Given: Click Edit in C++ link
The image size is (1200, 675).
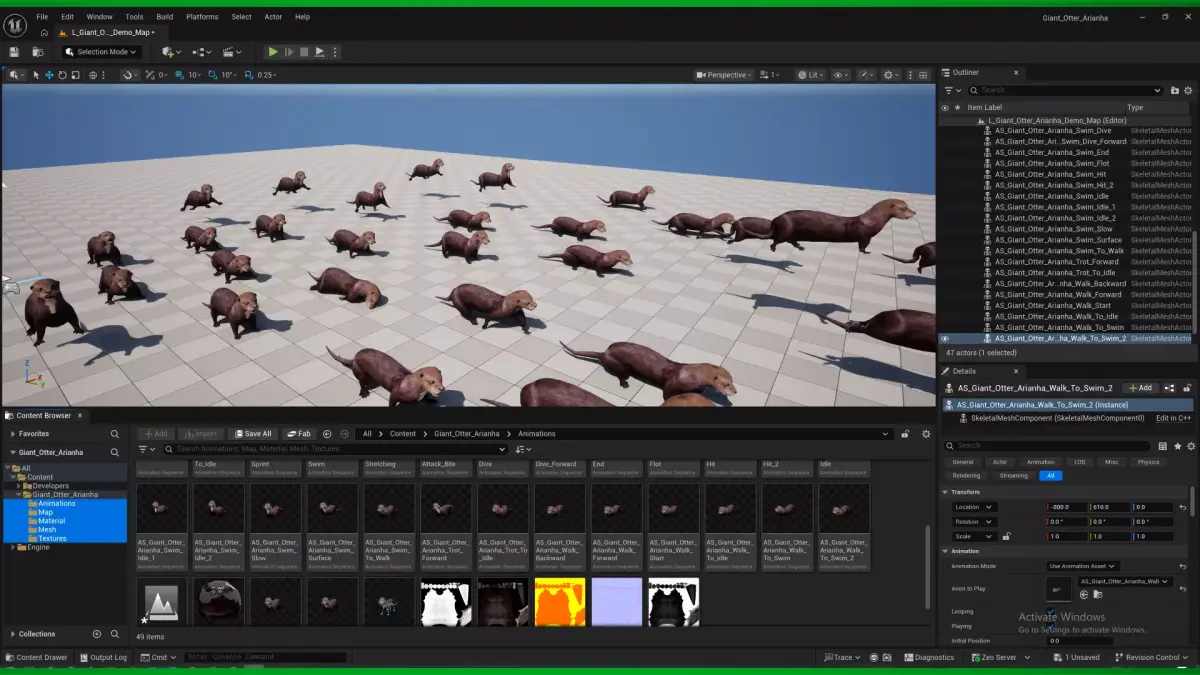Looking at the screenshot, I should (1173, 418).
